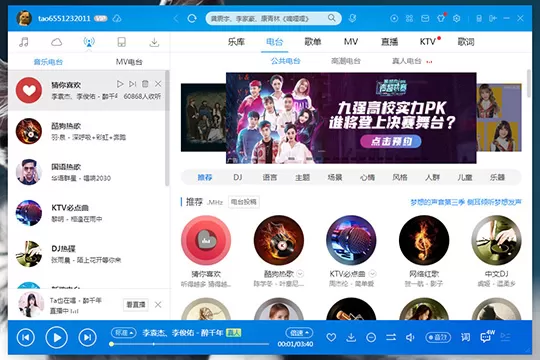Open the 歌词 tab
The height and width of the screenshot is (360, 540).
466,42
